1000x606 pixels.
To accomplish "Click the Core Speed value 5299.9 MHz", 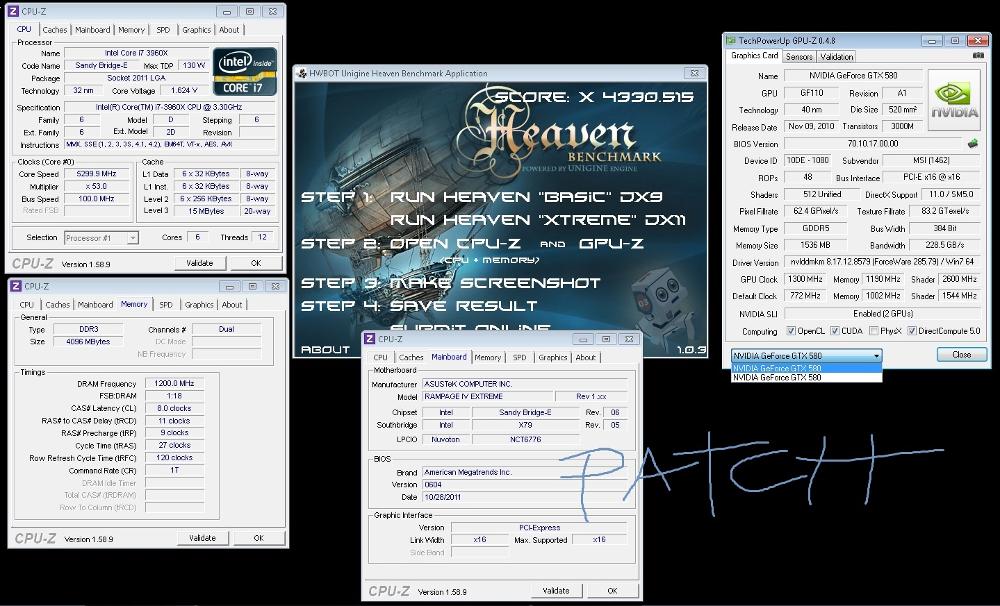I will [x=94, y=174].
